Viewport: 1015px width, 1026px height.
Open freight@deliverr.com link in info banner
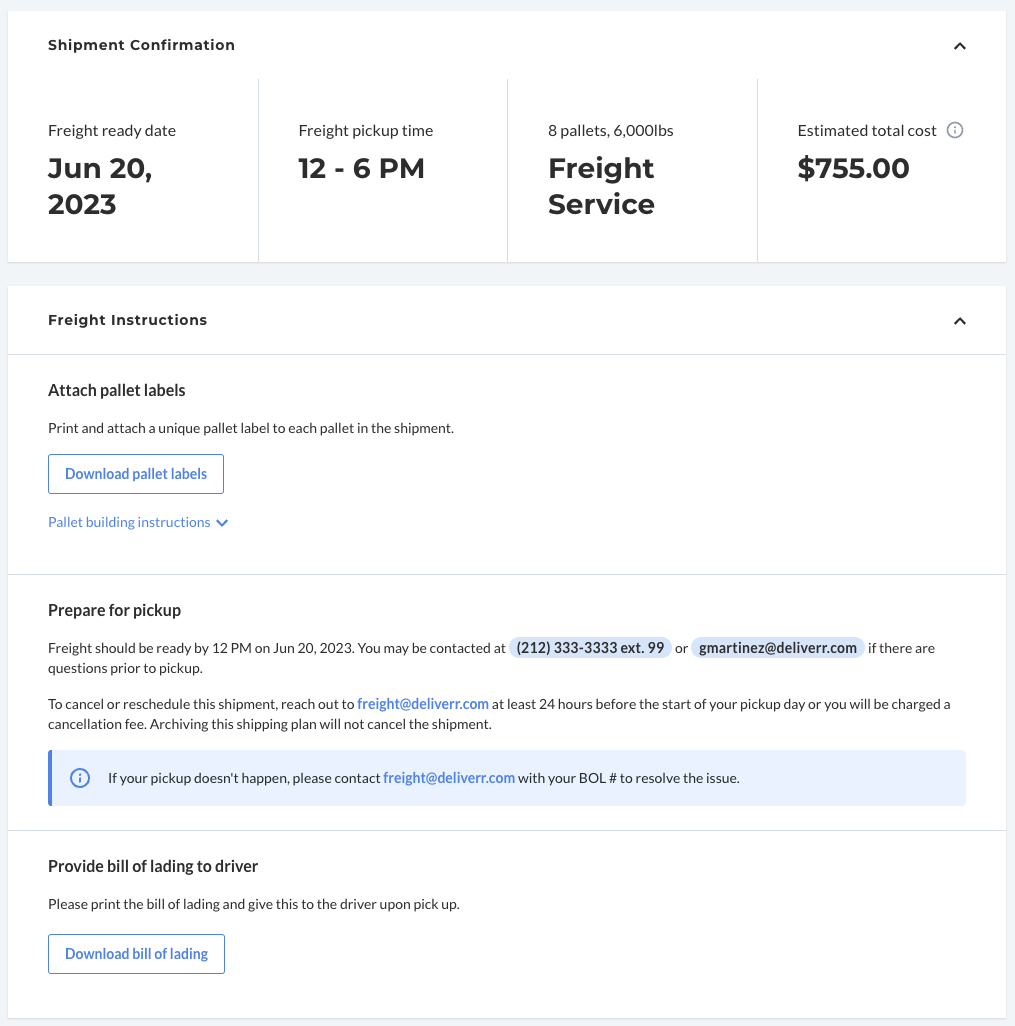tap(449, 778)
